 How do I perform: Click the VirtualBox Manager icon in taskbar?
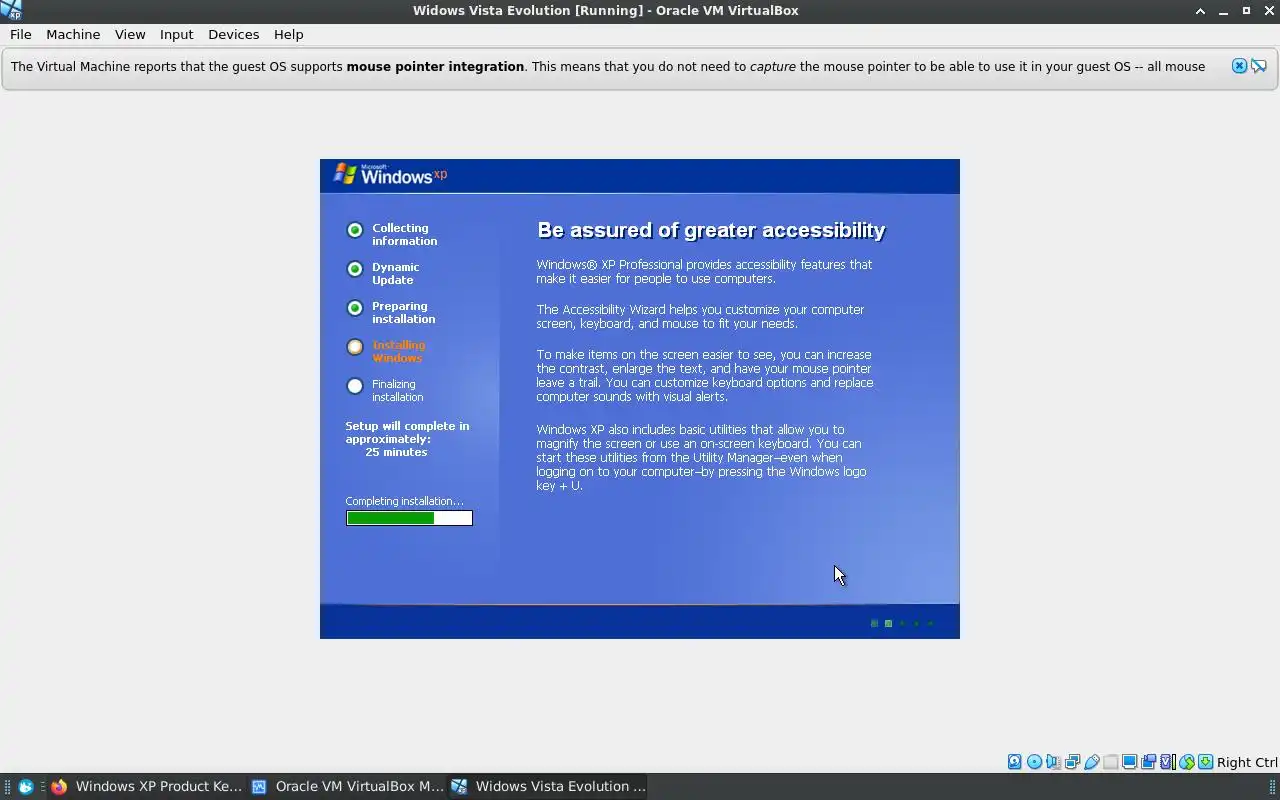pyautogui.click(x=259, y=786)
